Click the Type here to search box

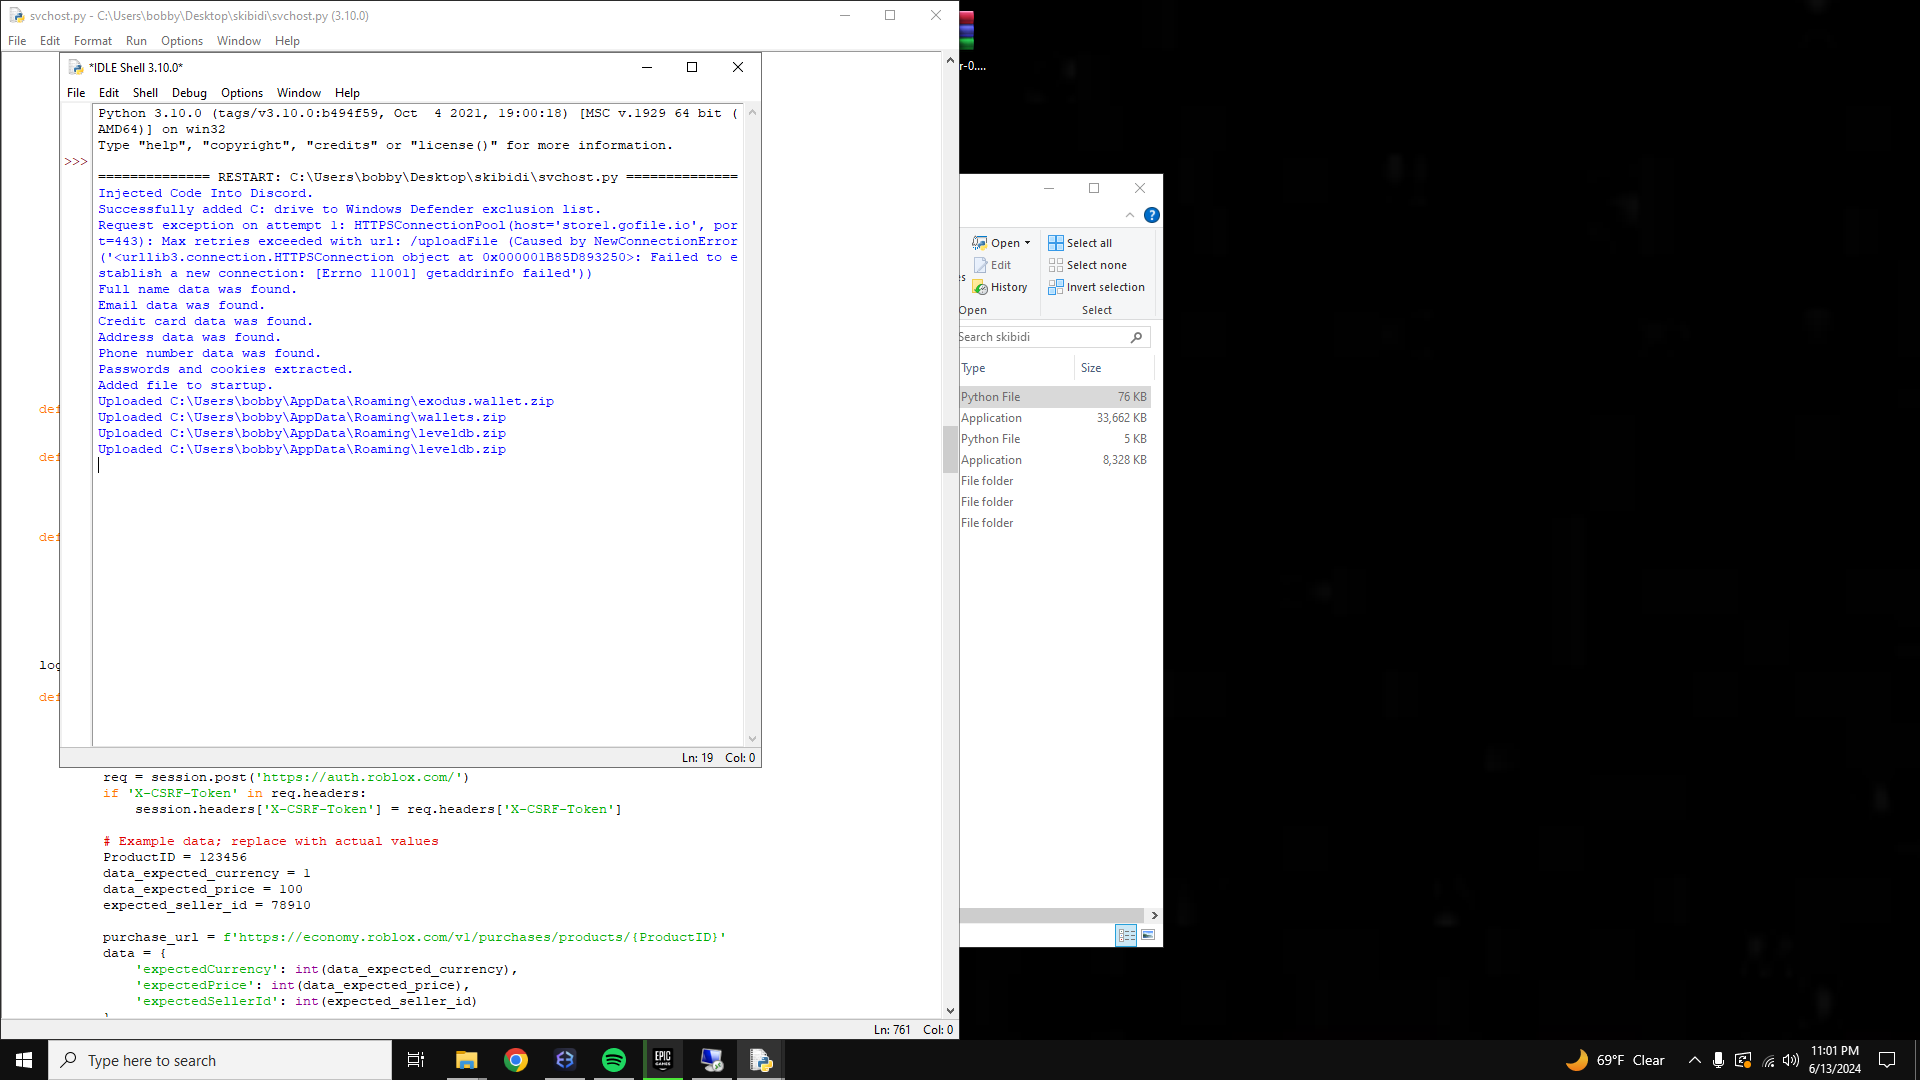coord(220,1060)
